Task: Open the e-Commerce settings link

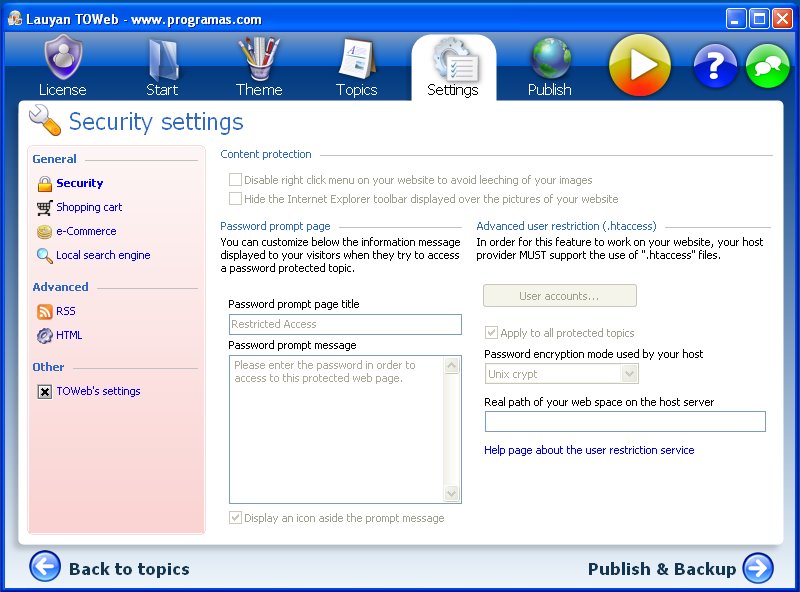Action: coord(86,231)
